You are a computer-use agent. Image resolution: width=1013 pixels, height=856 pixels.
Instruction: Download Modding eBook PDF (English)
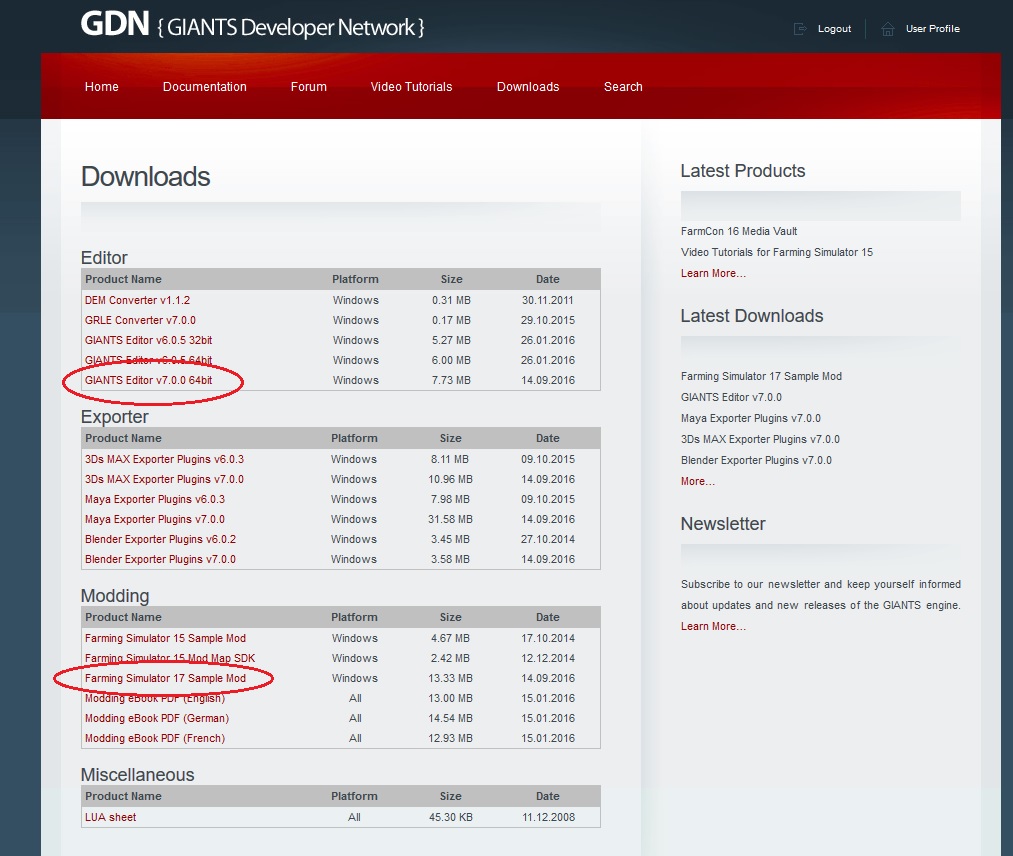[x=155, y=698]
